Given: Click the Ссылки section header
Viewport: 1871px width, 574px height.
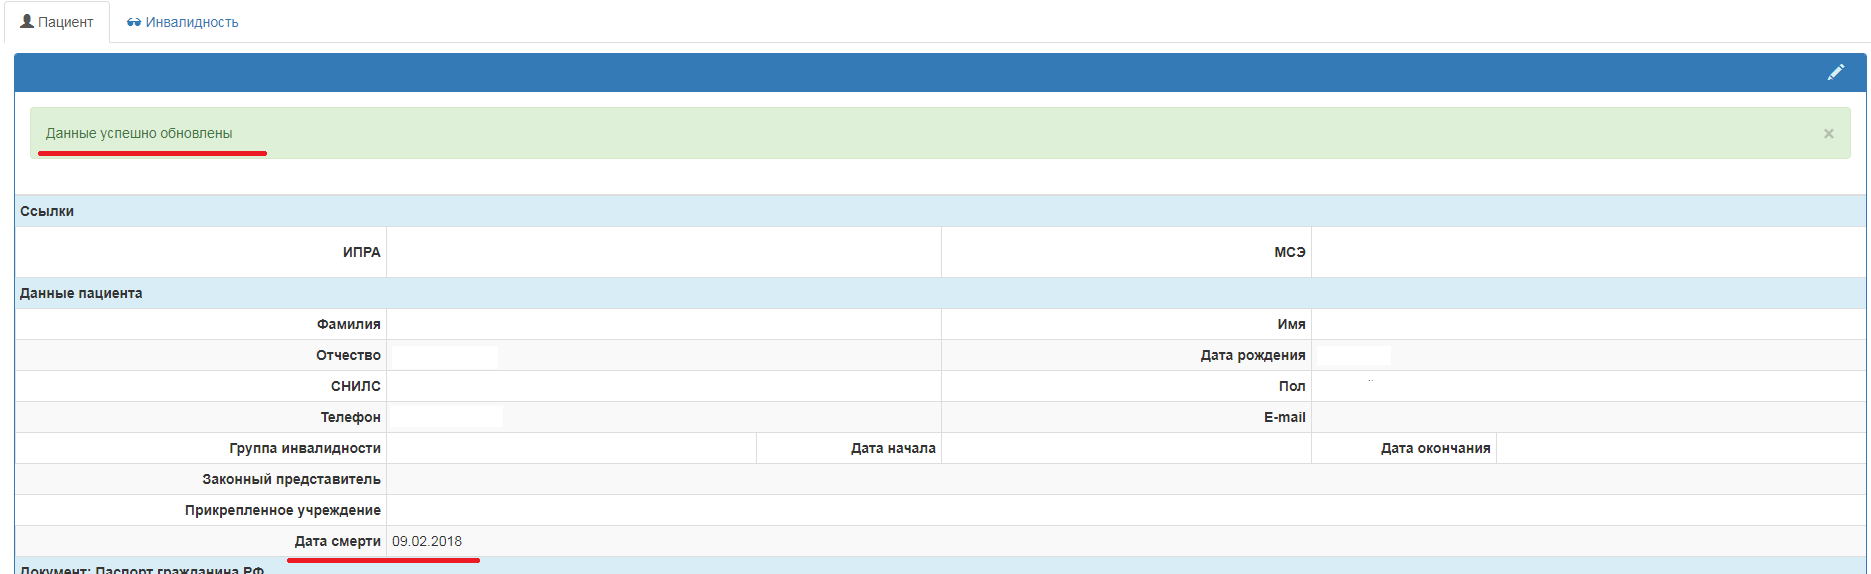Looking at the screenshot, I should [x=47, y=211].
